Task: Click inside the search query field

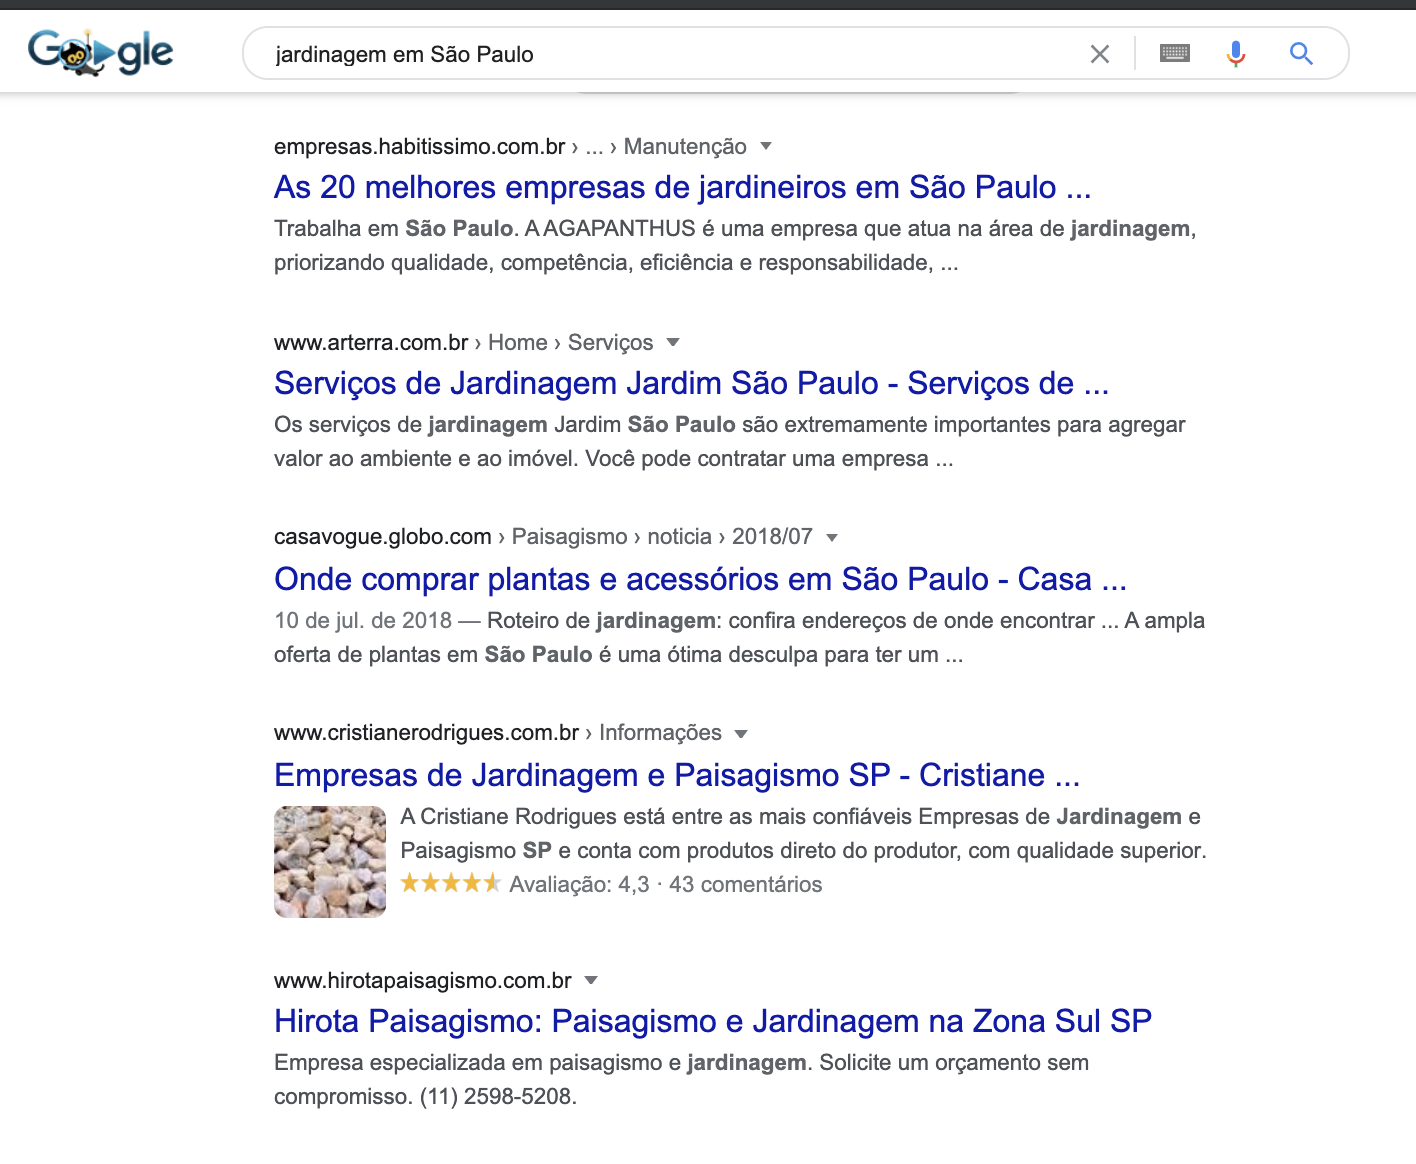Action: click(660, 54)
